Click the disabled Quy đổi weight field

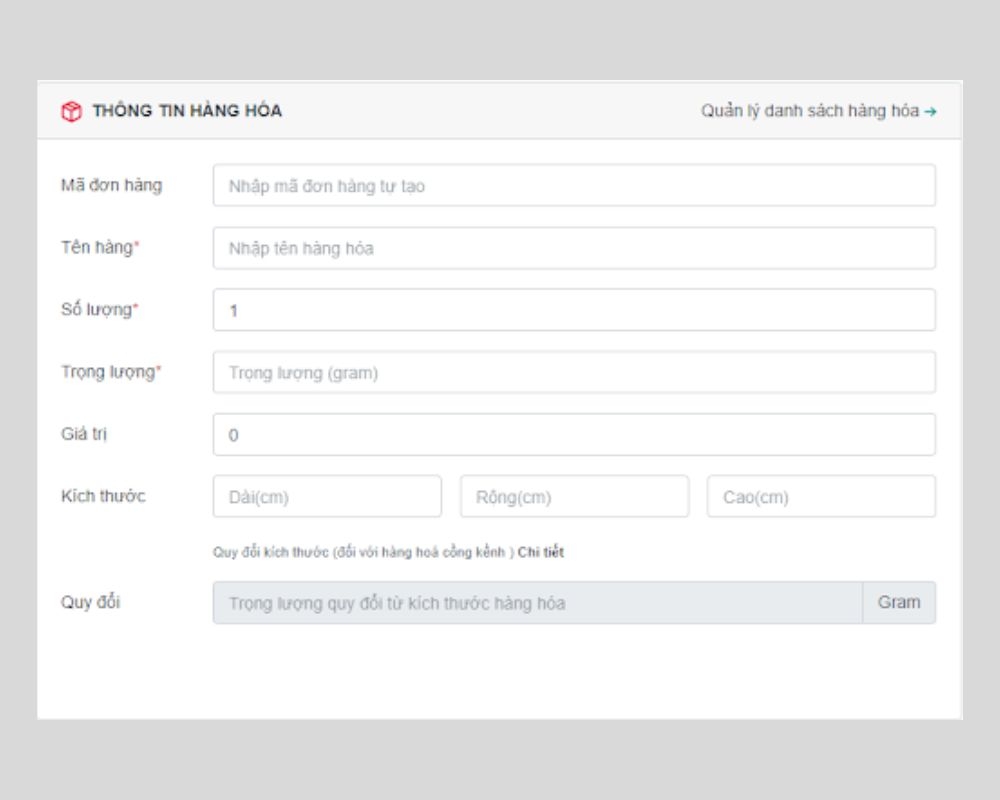[x=538, y=603]
